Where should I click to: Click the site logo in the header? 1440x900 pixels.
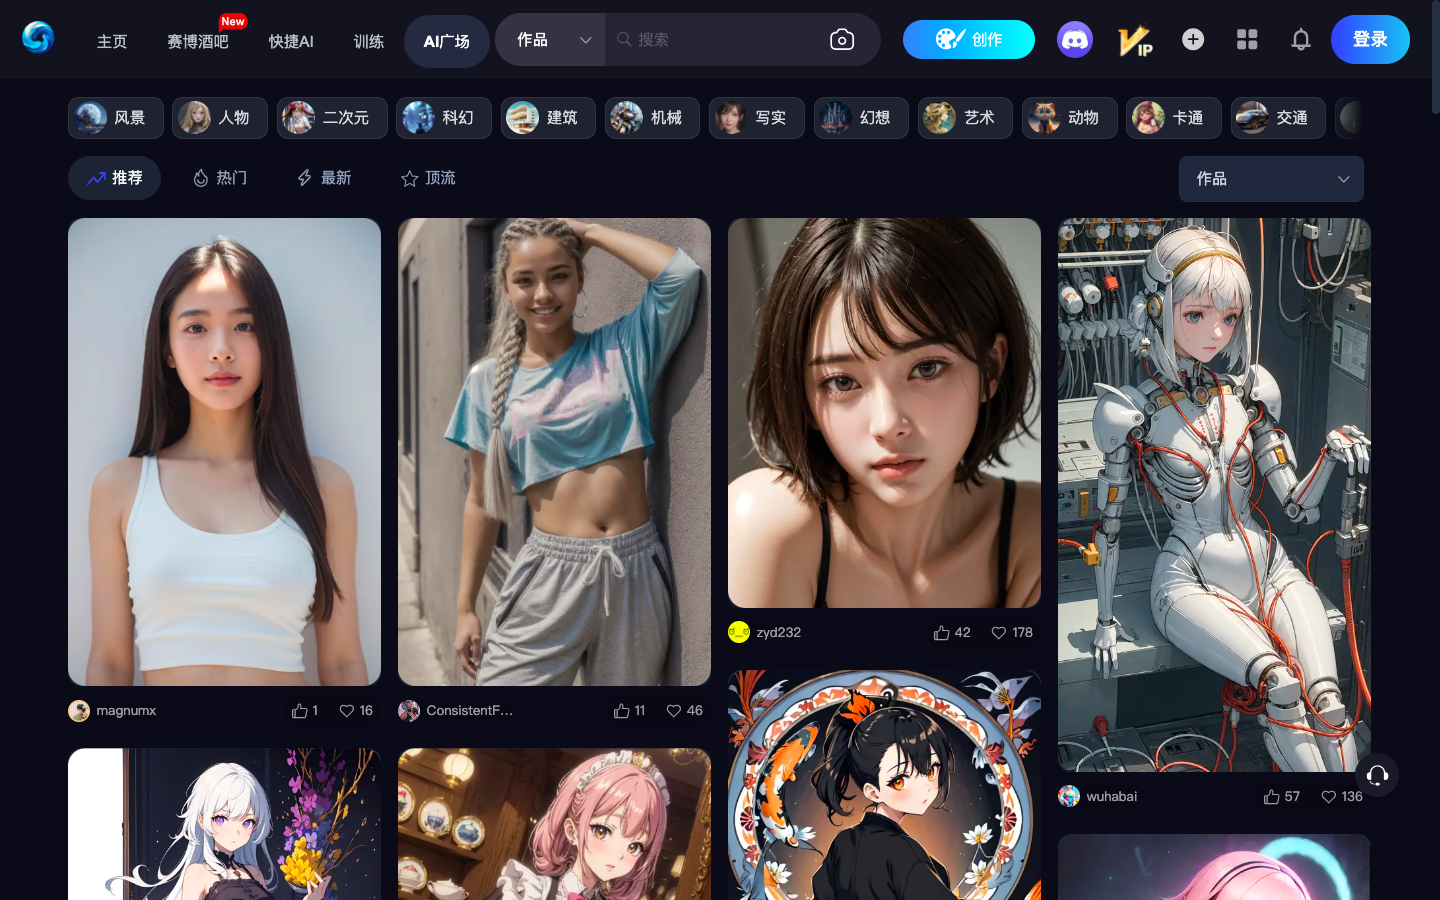(x=38, y=38)
